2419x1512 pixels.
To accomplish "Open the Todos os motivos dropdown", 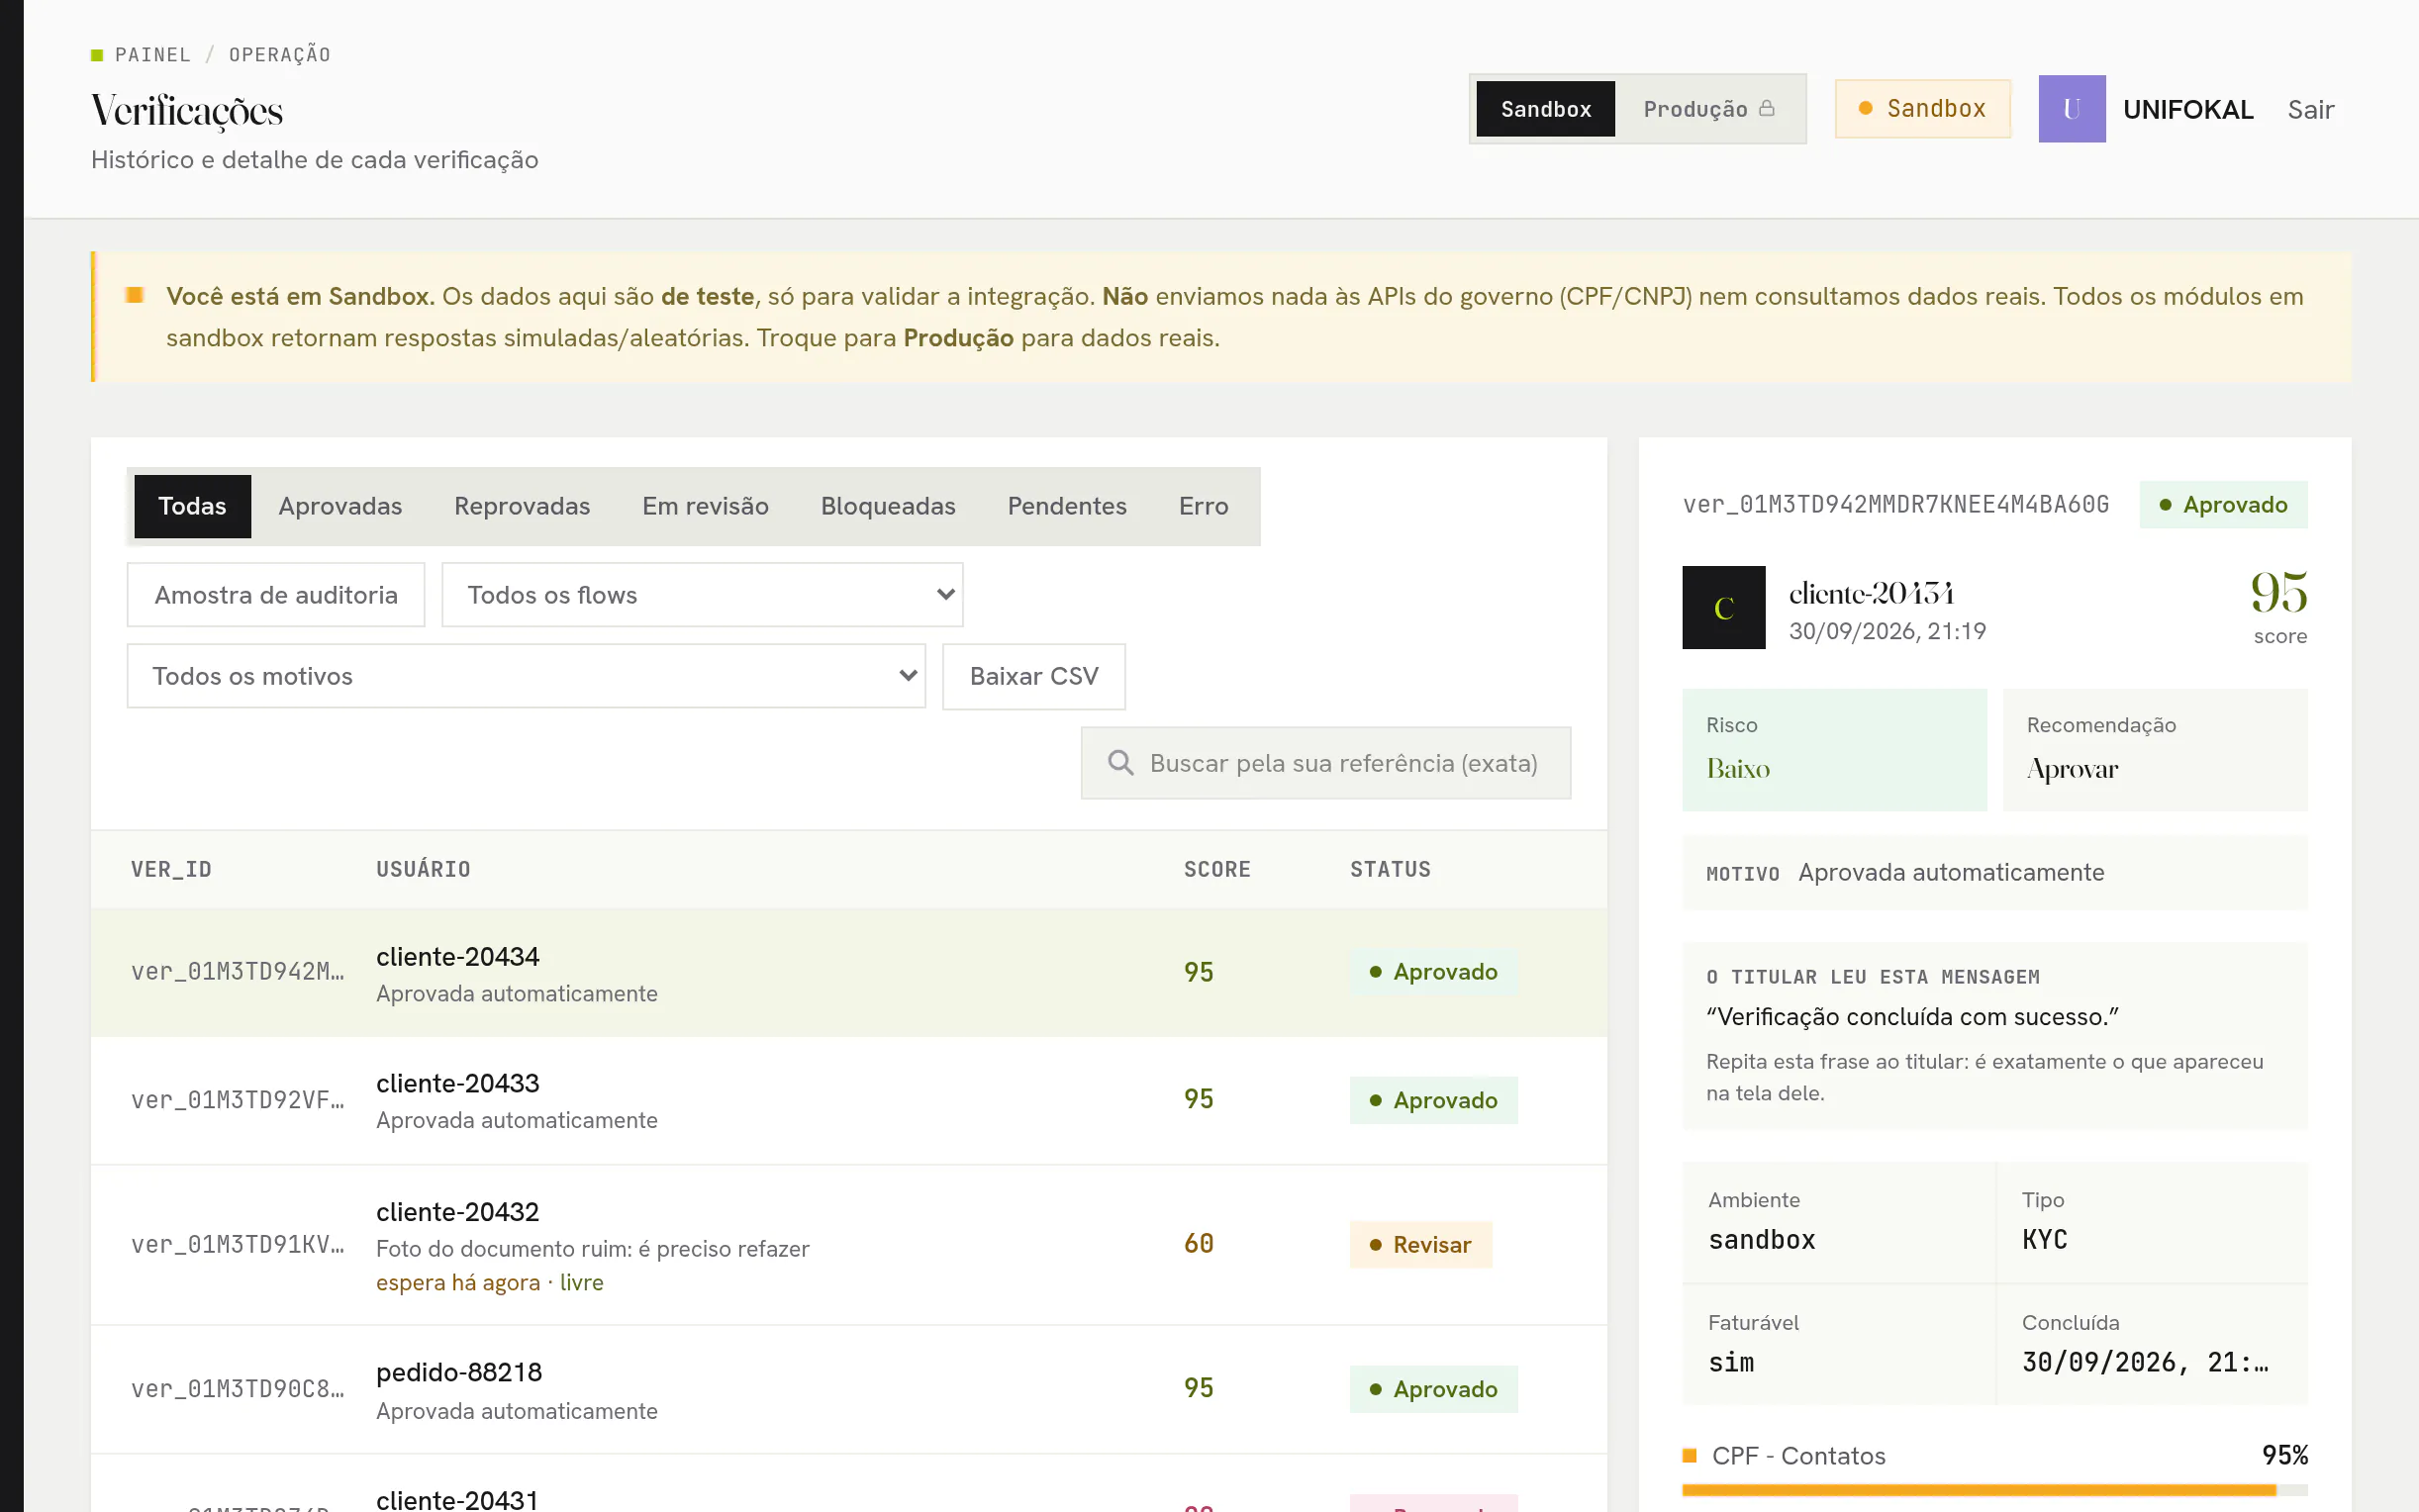I will click(x=526, y=676).
